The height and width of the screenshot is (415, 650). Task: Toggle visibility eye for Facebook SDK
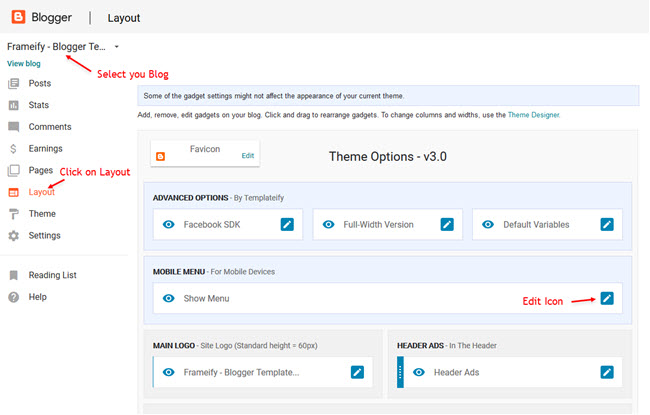point(169,224)
